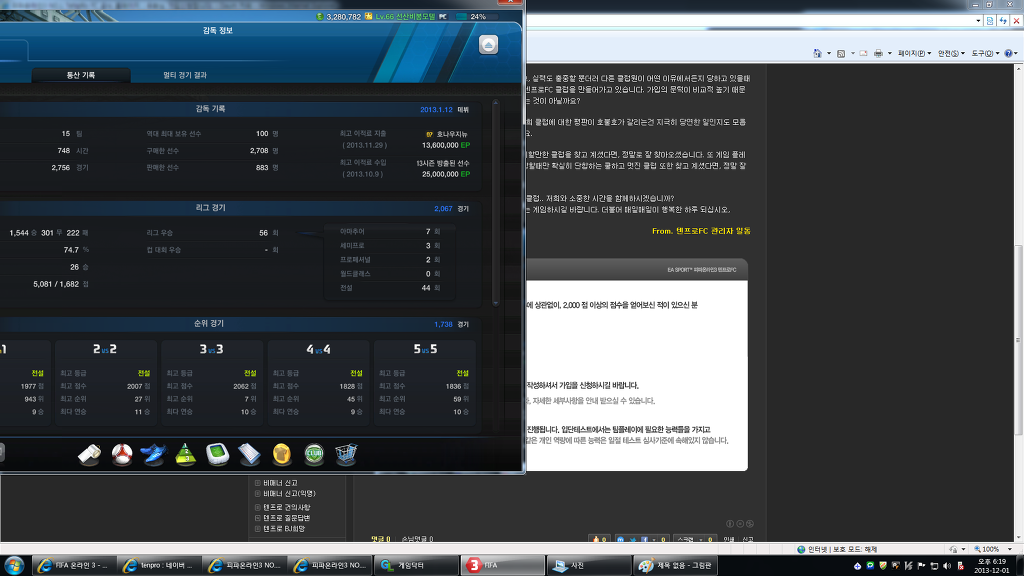Screen dimensions: 1024x576
Task: Click the 'From. 텐프로FC 관리자 일동' signature text
Action: point(701,231)
